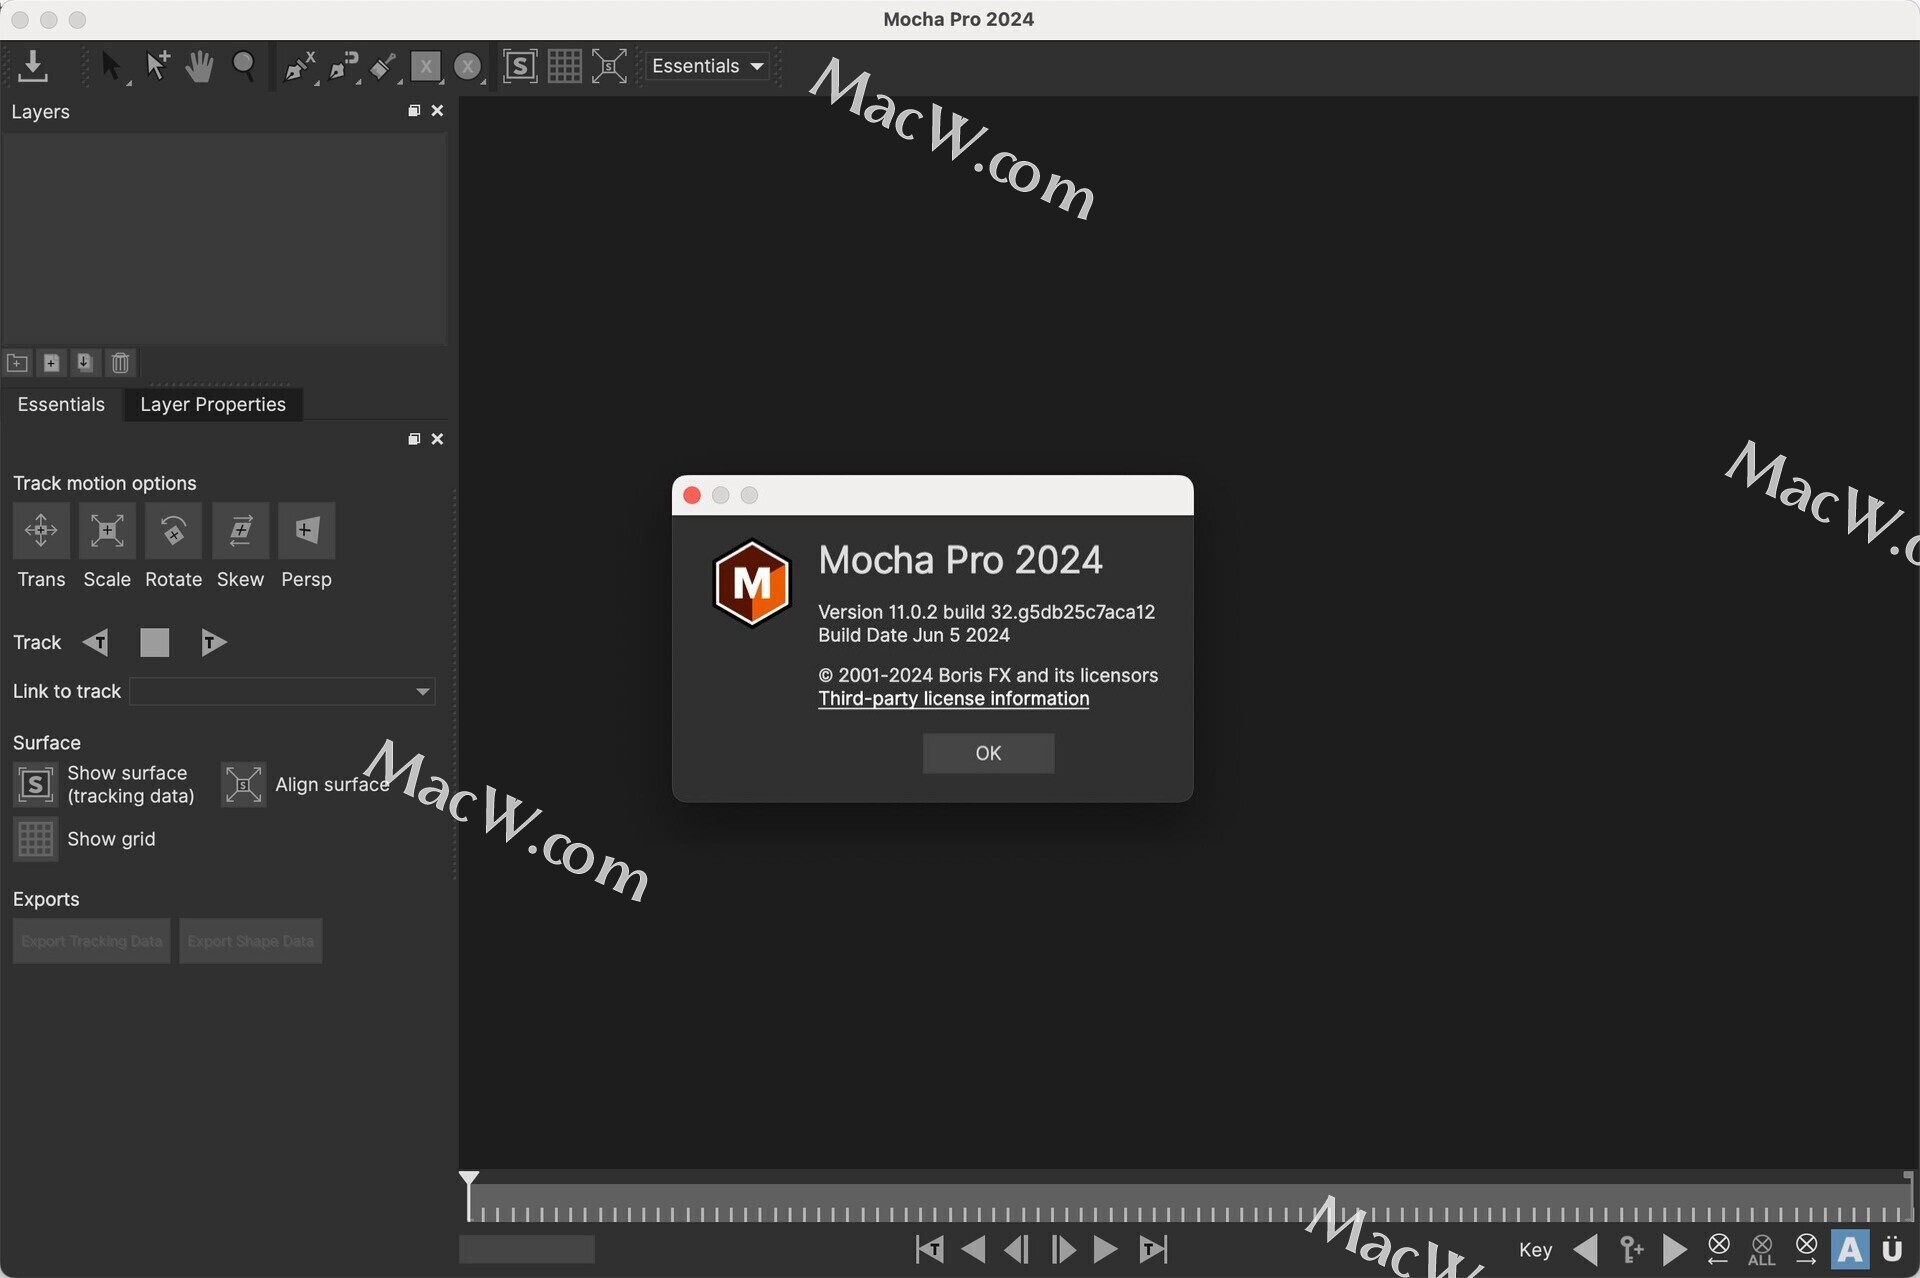This screenshot has height=1278, width=1920.
Task: Click OK in the About dialog
Action: 988,753
